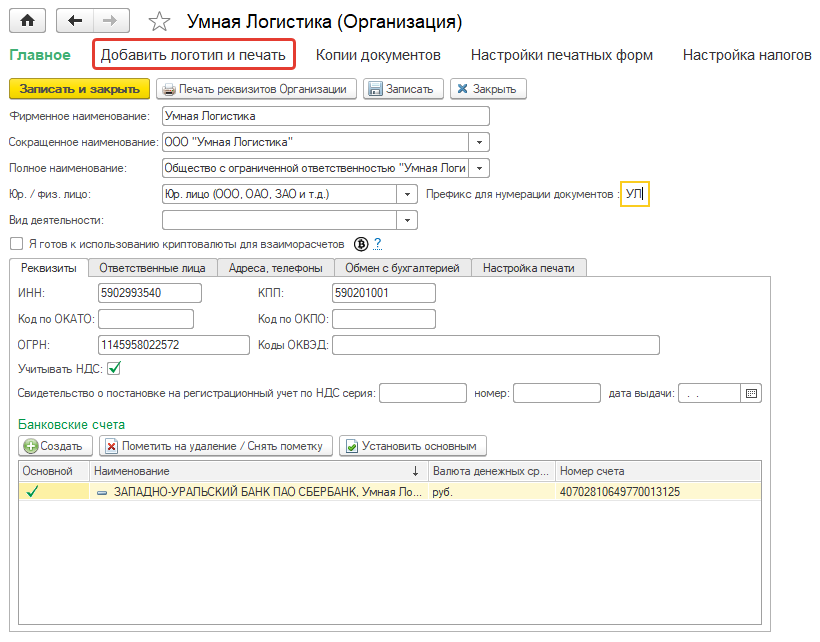Switch to Ответственные лица tab
The image size is (820, 642).
point(152,268)
